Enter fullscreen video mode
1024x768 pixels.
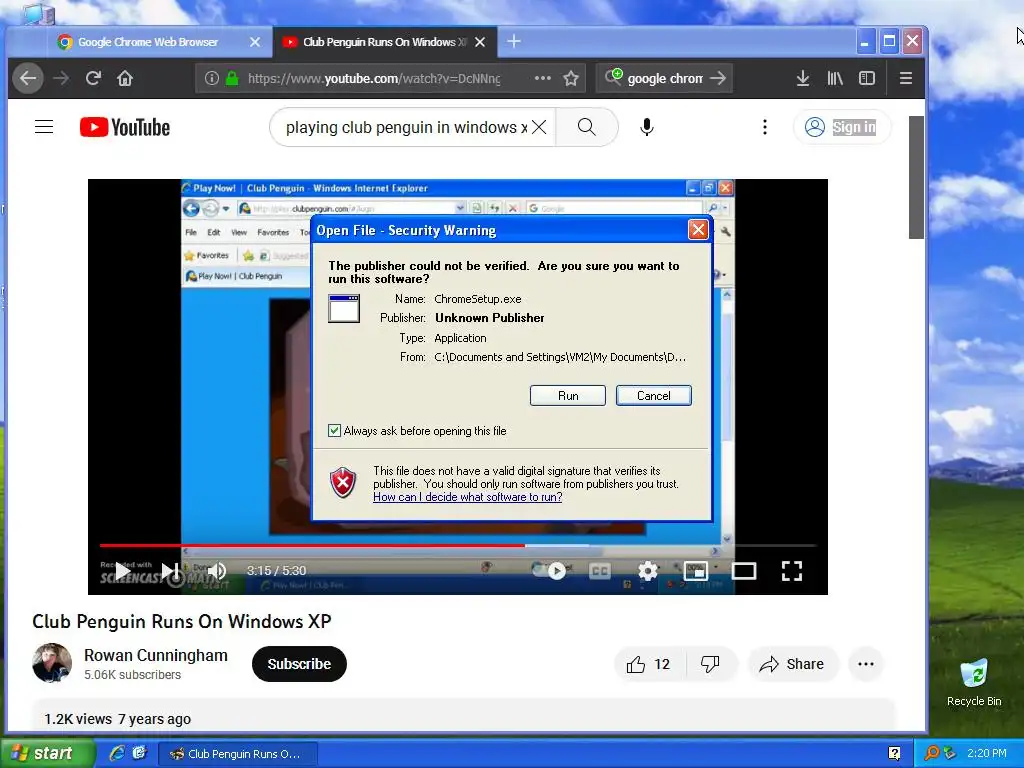pyautogui.click(x=792, y=571)
